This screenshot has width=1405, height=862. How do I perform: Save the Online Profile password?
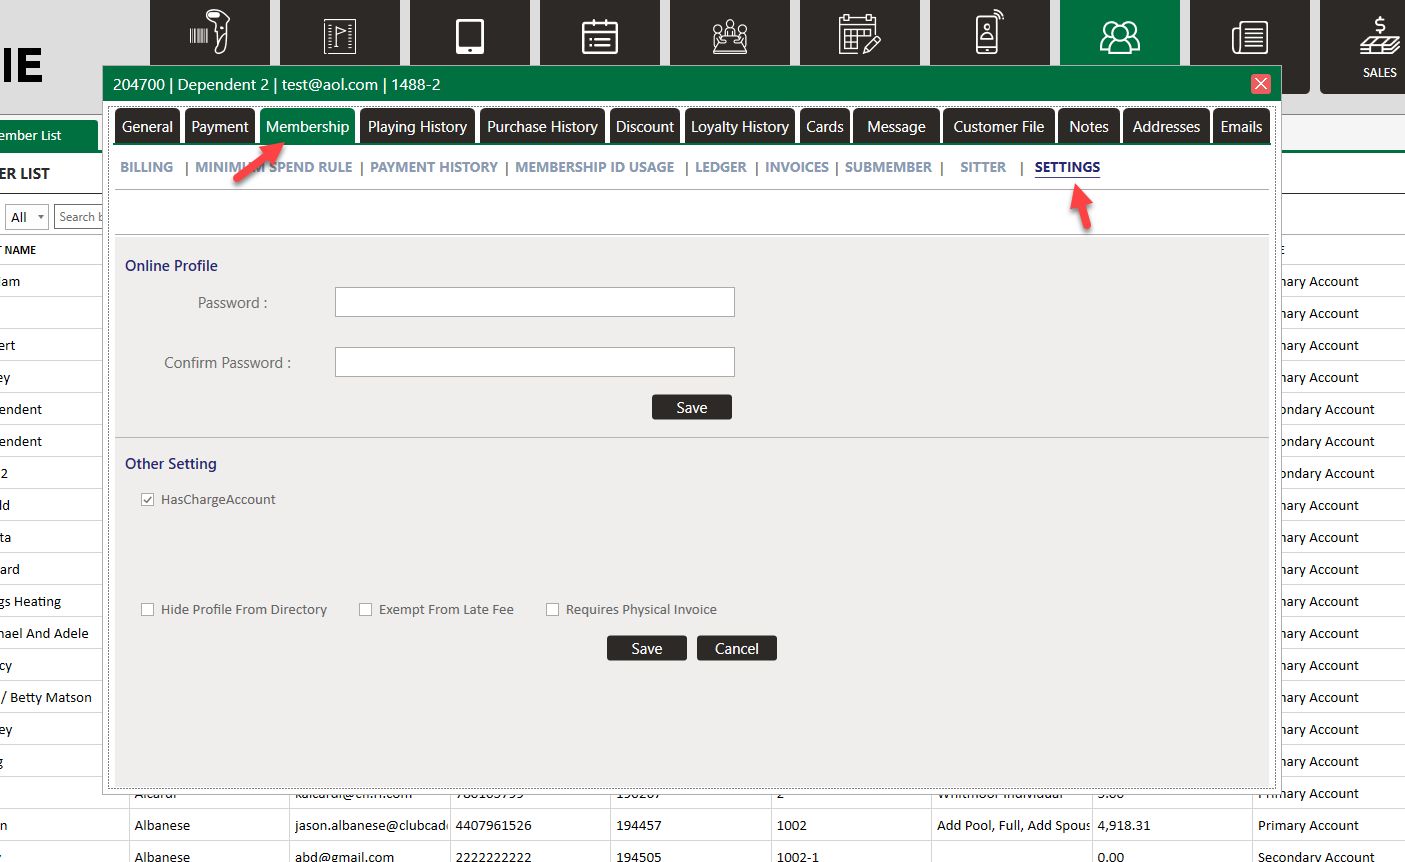691,407
